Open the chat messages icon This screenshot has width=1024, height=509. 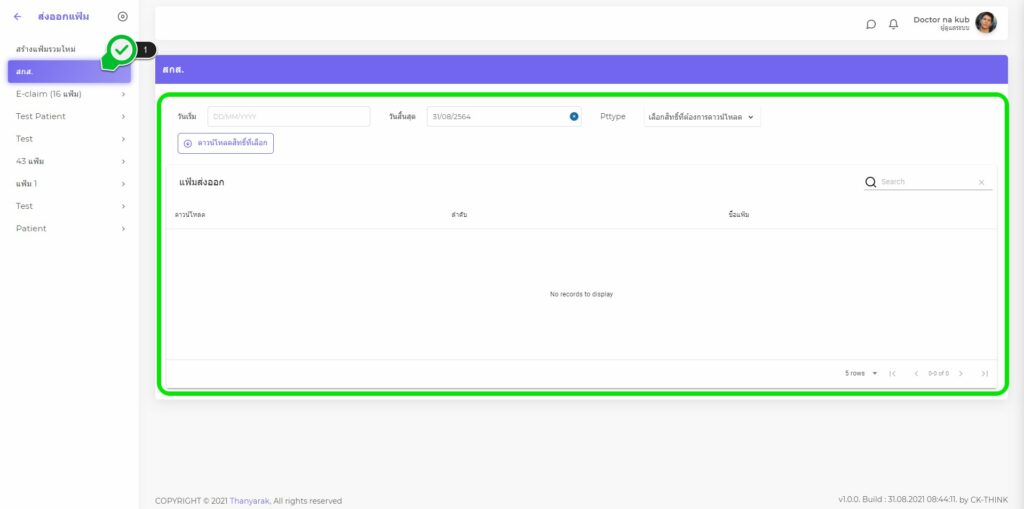[x=871, y=24]
